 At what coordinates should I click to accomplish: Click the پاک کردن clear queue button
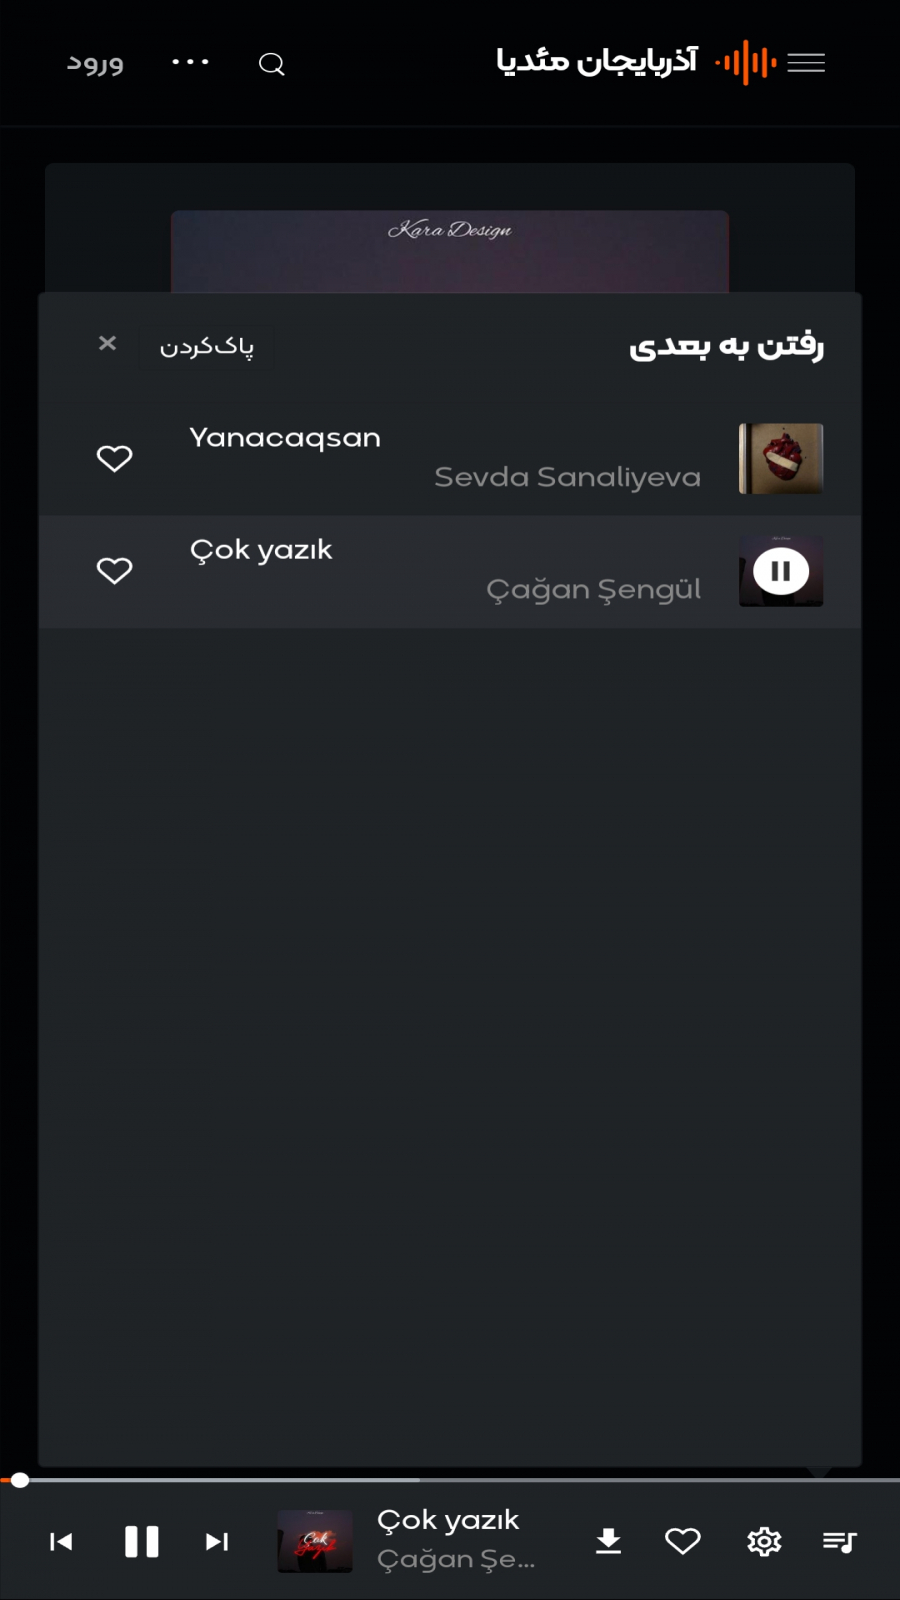pos(207,347)
